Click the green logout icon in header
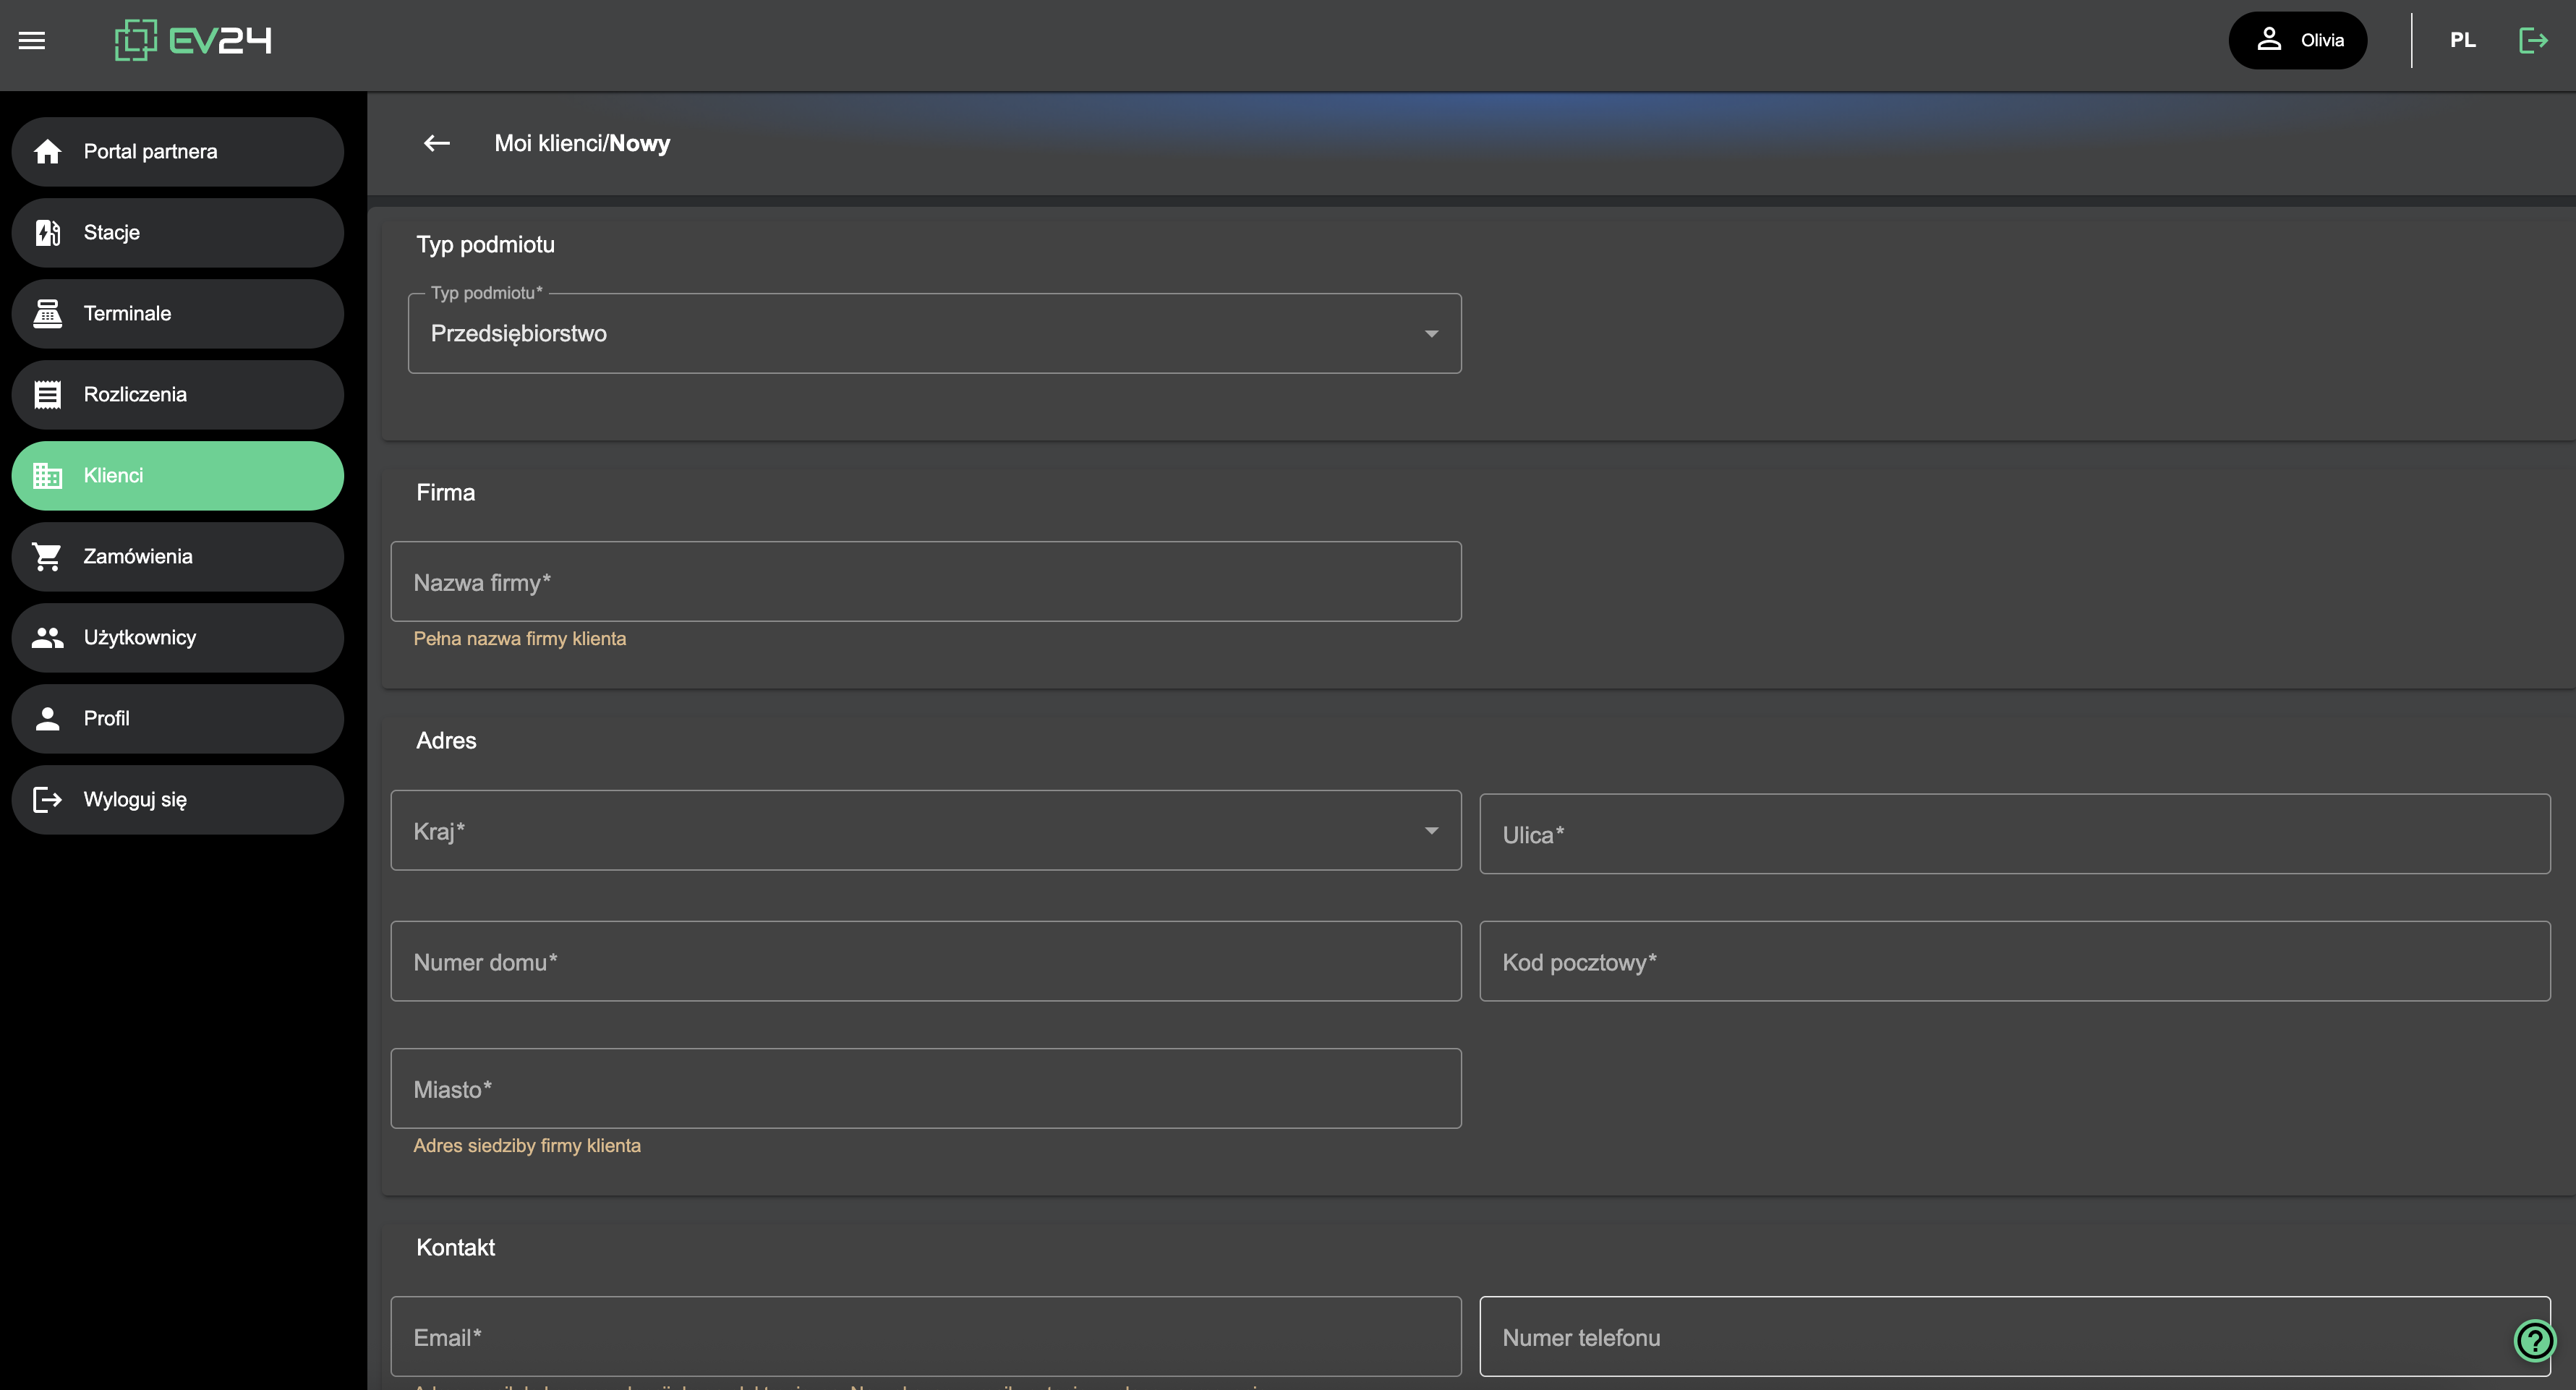The image size is (2576, 1390). [x=2532, y=40]
